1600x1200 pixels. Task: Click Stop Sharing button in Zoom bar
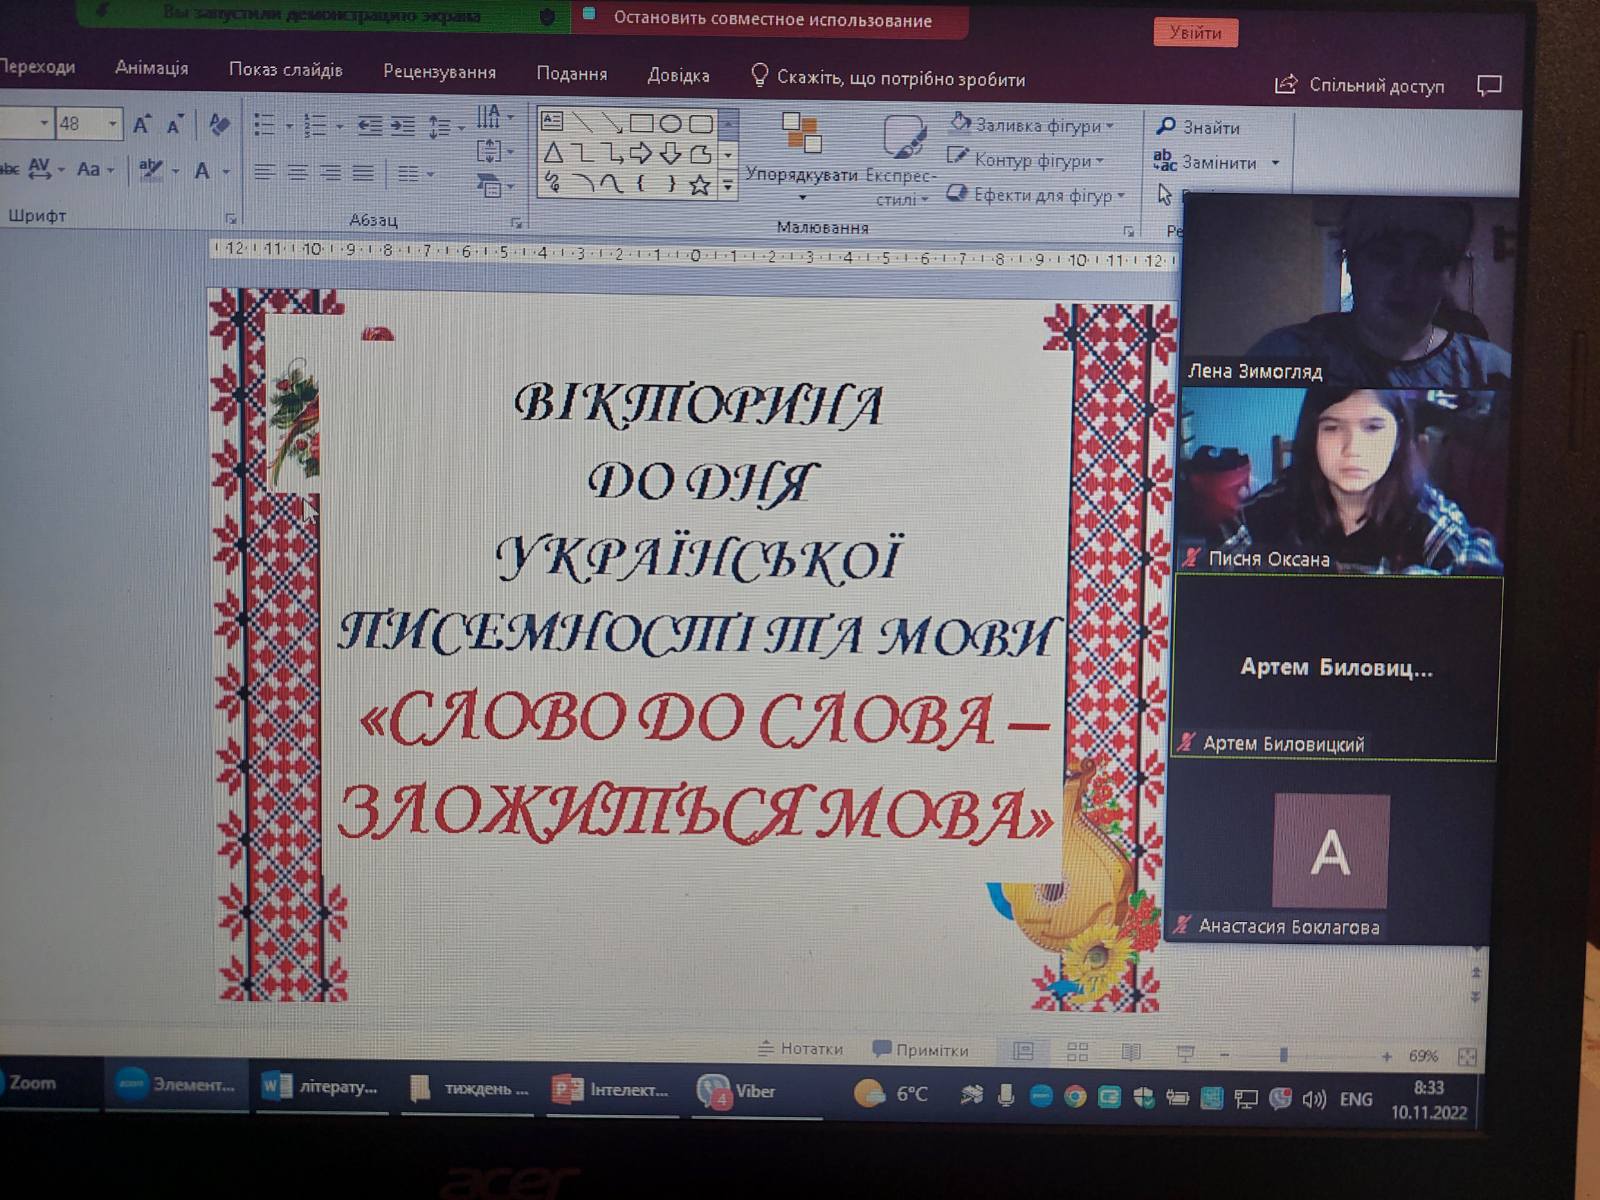pyautogui.click(x=771, y=20)
